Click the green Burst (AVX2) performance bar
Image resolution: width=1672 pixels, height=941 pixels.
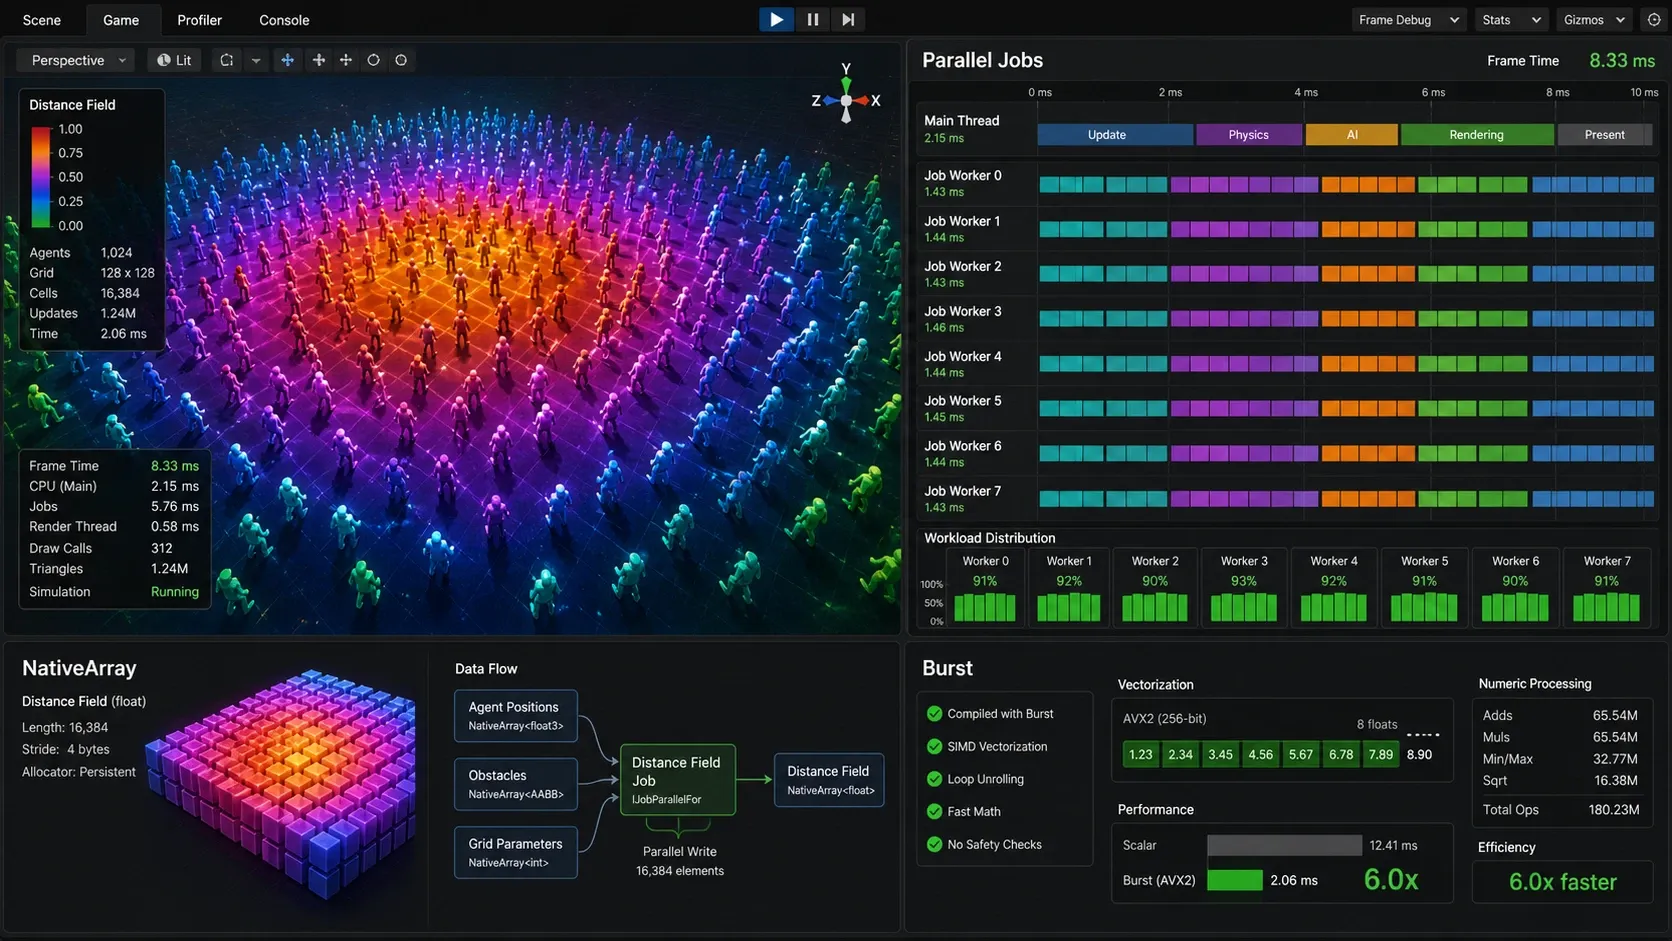tap(1235, 881)
